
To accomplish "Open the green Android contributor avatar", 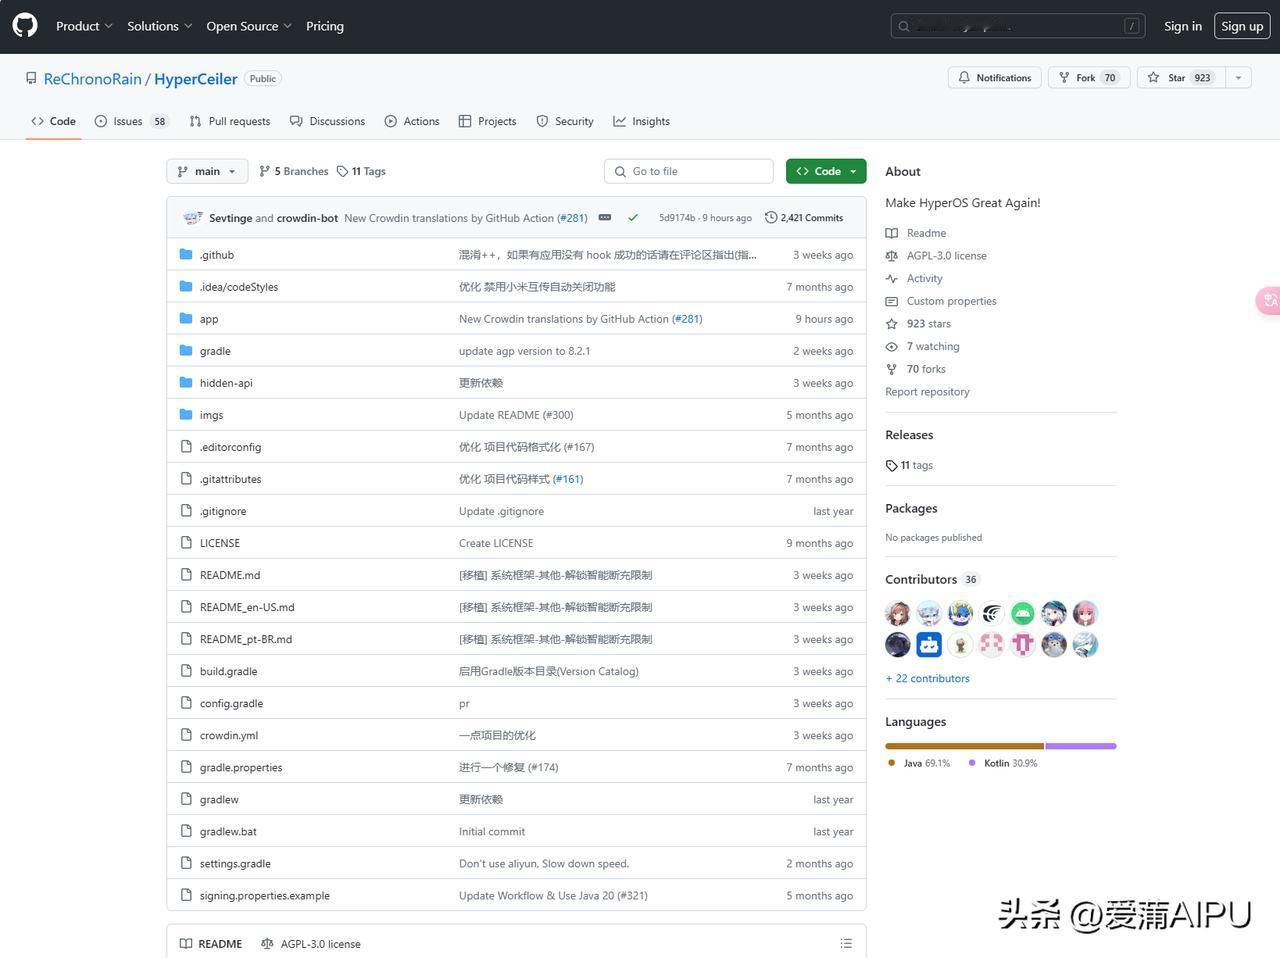I will tap(1022, 613).
